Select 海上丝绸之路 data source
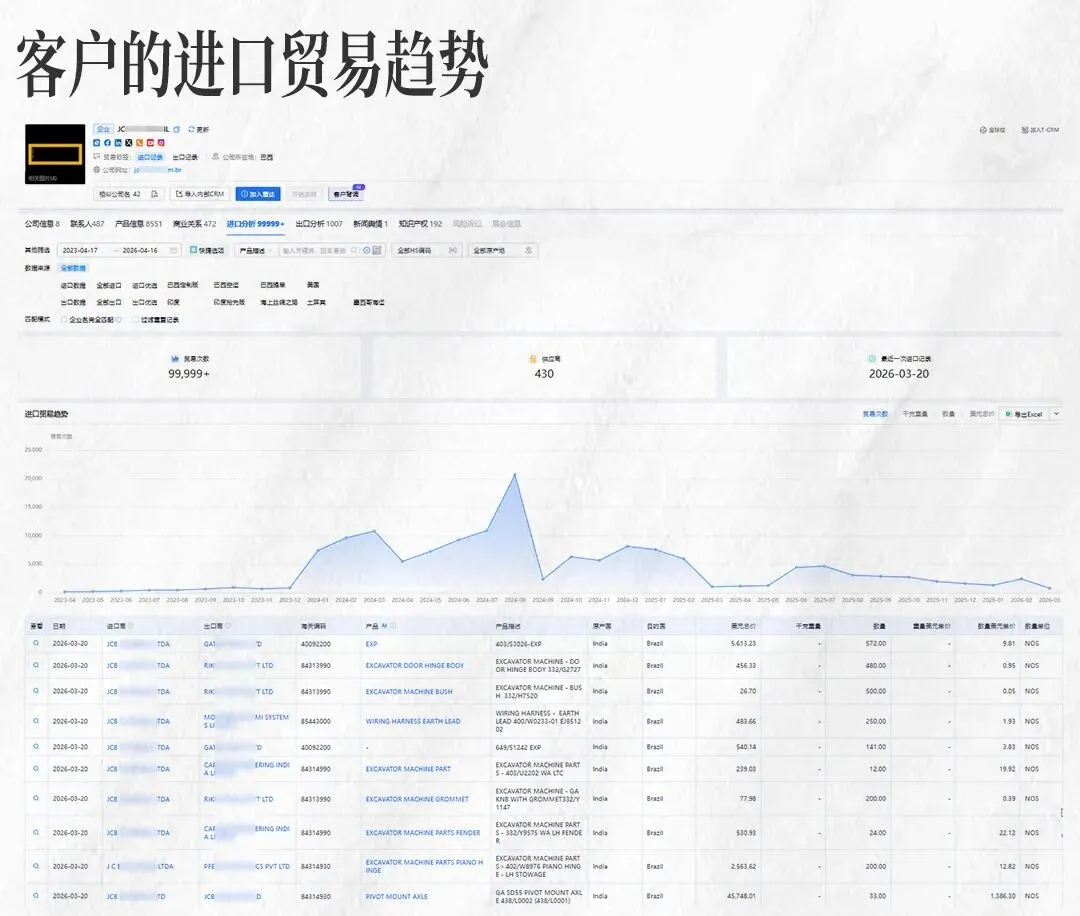The width and height of the screenshot is (1080, 916). coord(279,302)
